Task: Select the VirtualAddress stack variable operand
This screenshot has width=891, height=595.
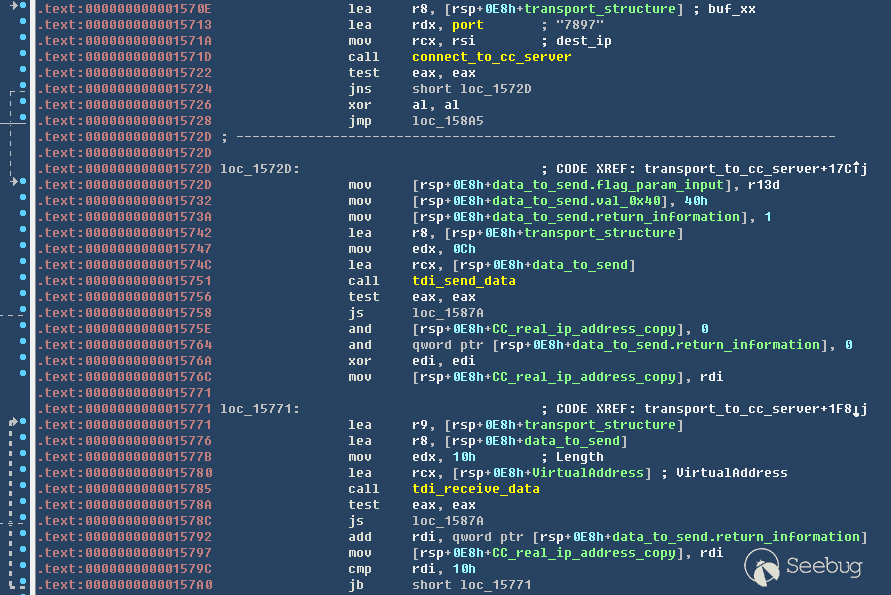Action: coord(588,473)
